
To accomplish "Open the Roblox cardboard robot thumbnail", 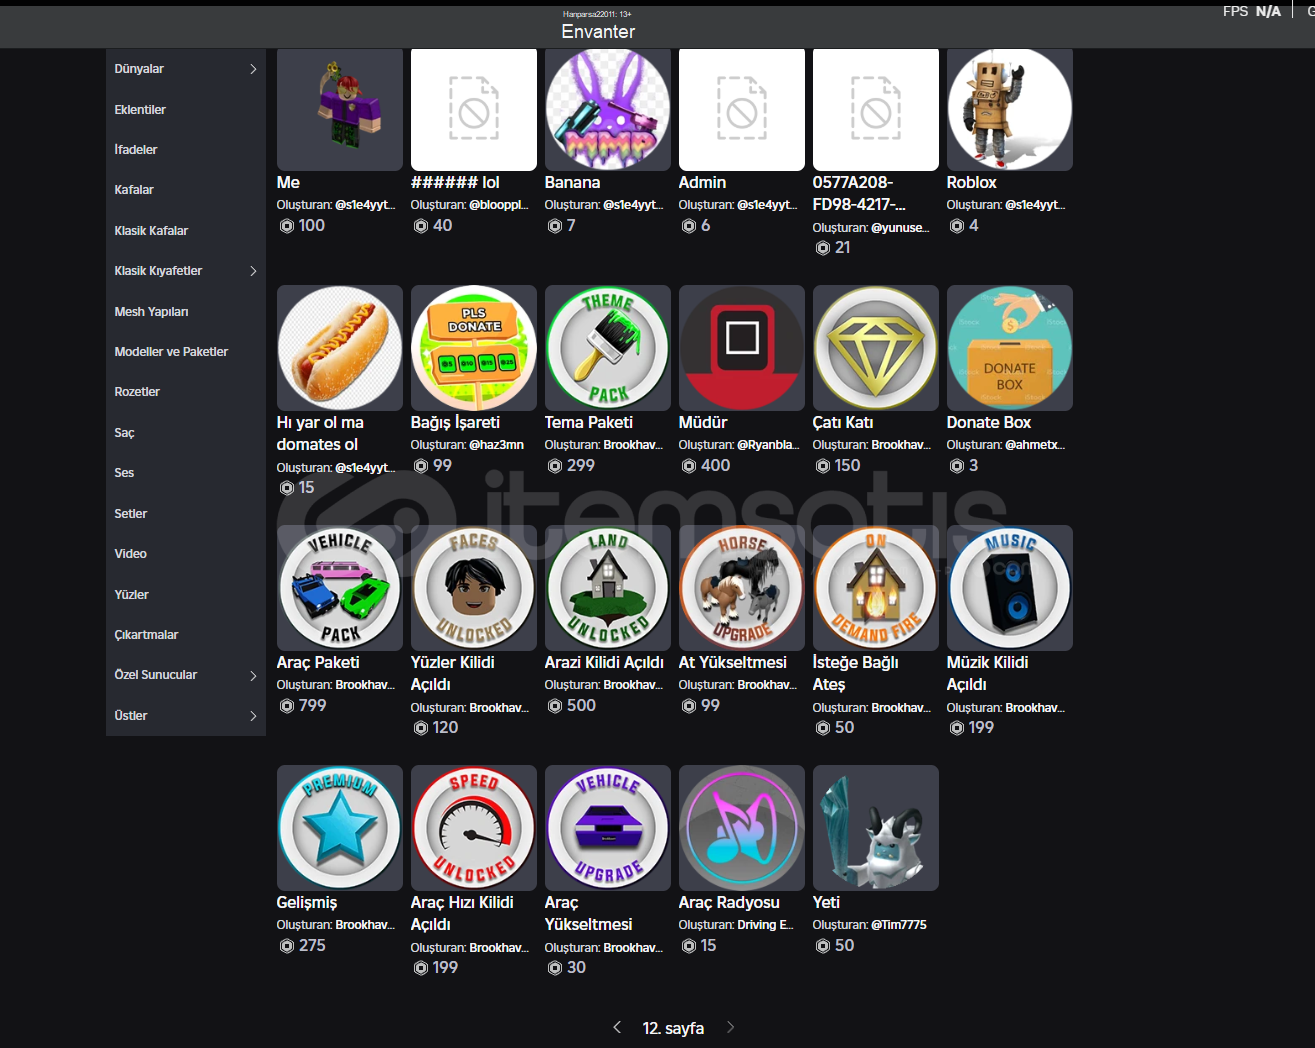I will pyautogui.click(x=1009, y=109).
